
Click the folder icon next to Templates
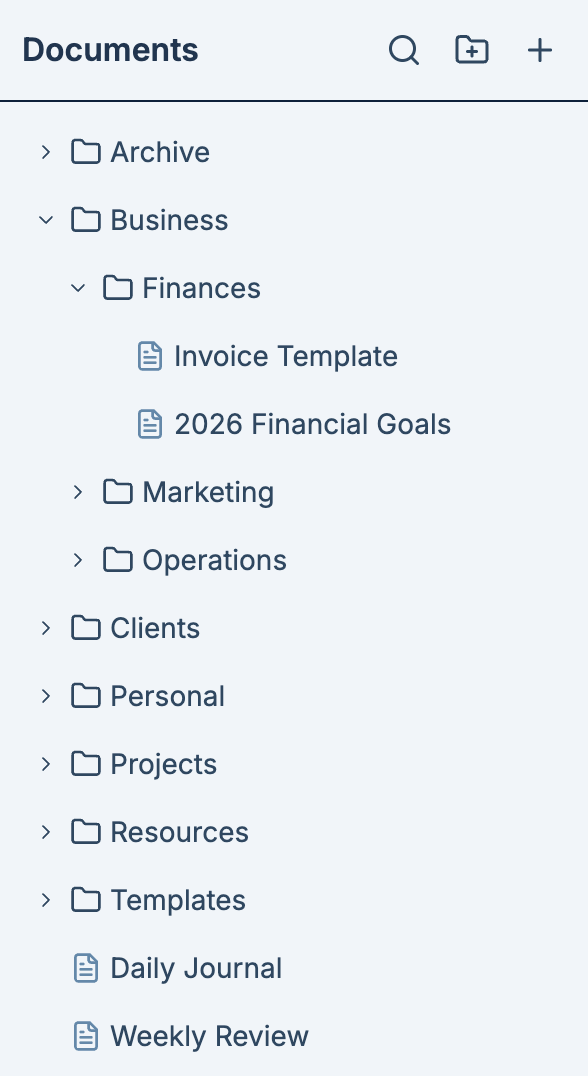pos(86,899)
